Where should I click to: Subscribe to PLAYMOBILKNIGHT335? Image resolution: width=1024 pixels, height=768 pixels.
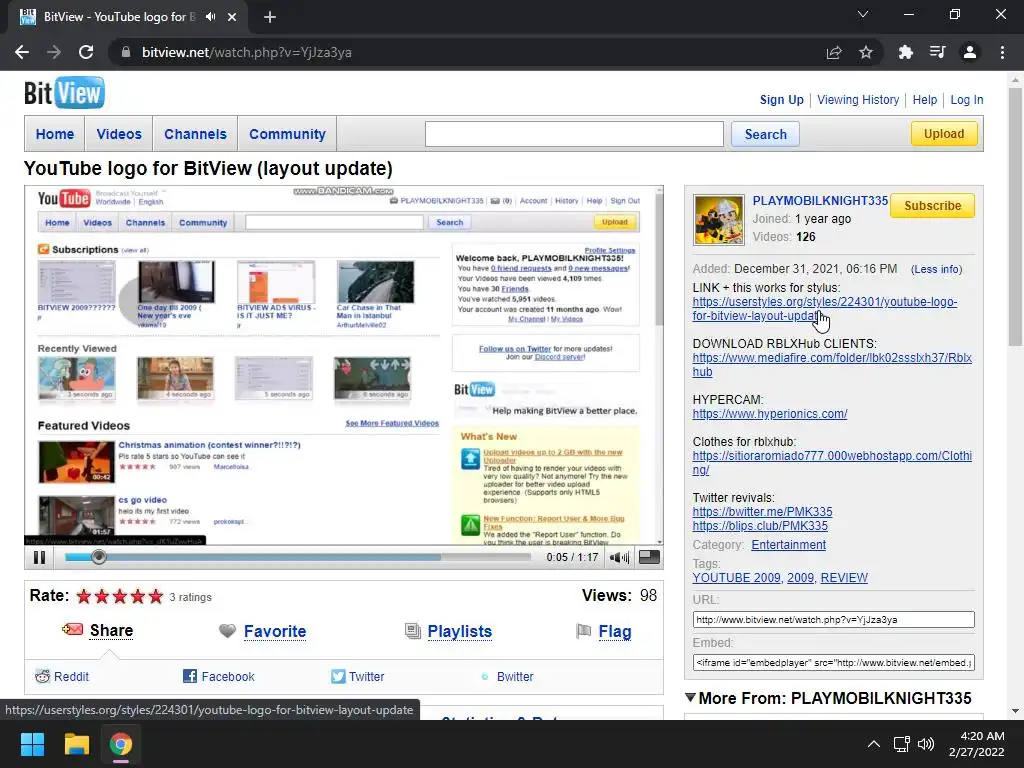pyautogui.click(x=933, y=206)
